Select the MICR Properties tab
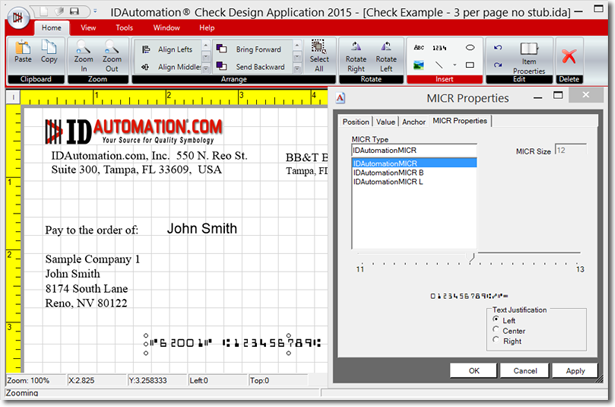Screen dimensions: 615x407 click(x=460, y=121)
